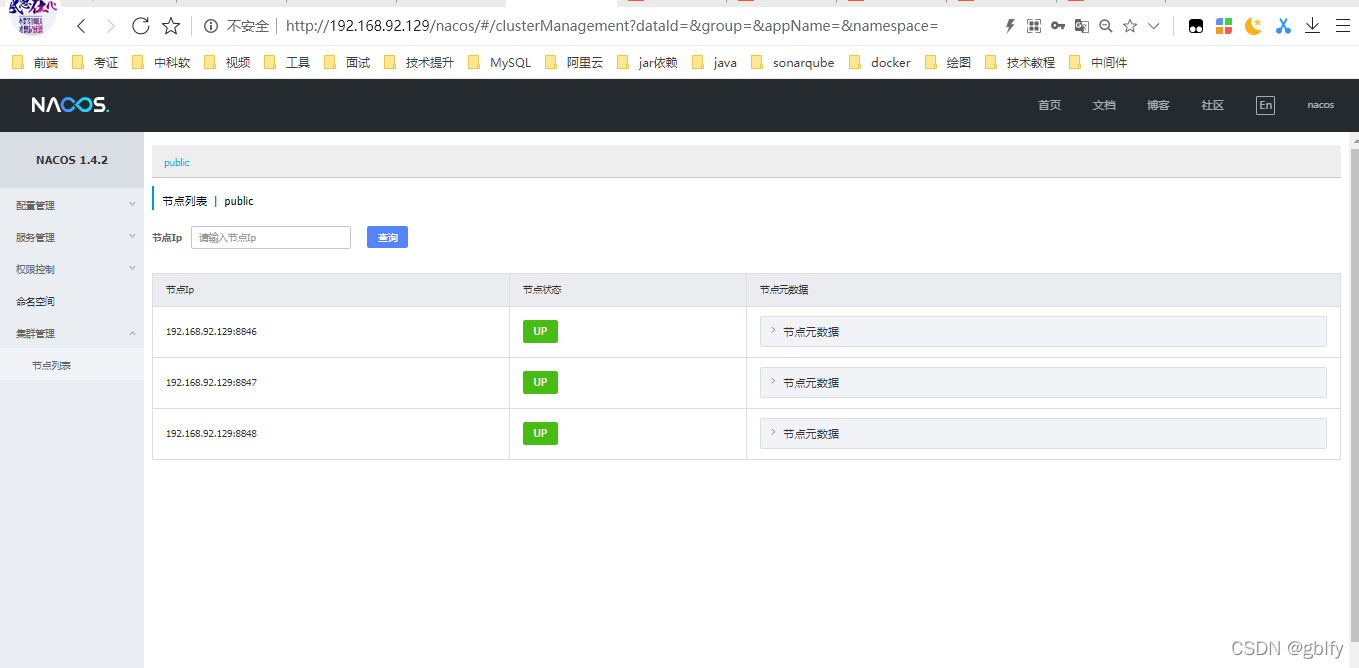Expand 权限控制 in the sidebar
Screen dimensions: 1359x668
point(72,269)
